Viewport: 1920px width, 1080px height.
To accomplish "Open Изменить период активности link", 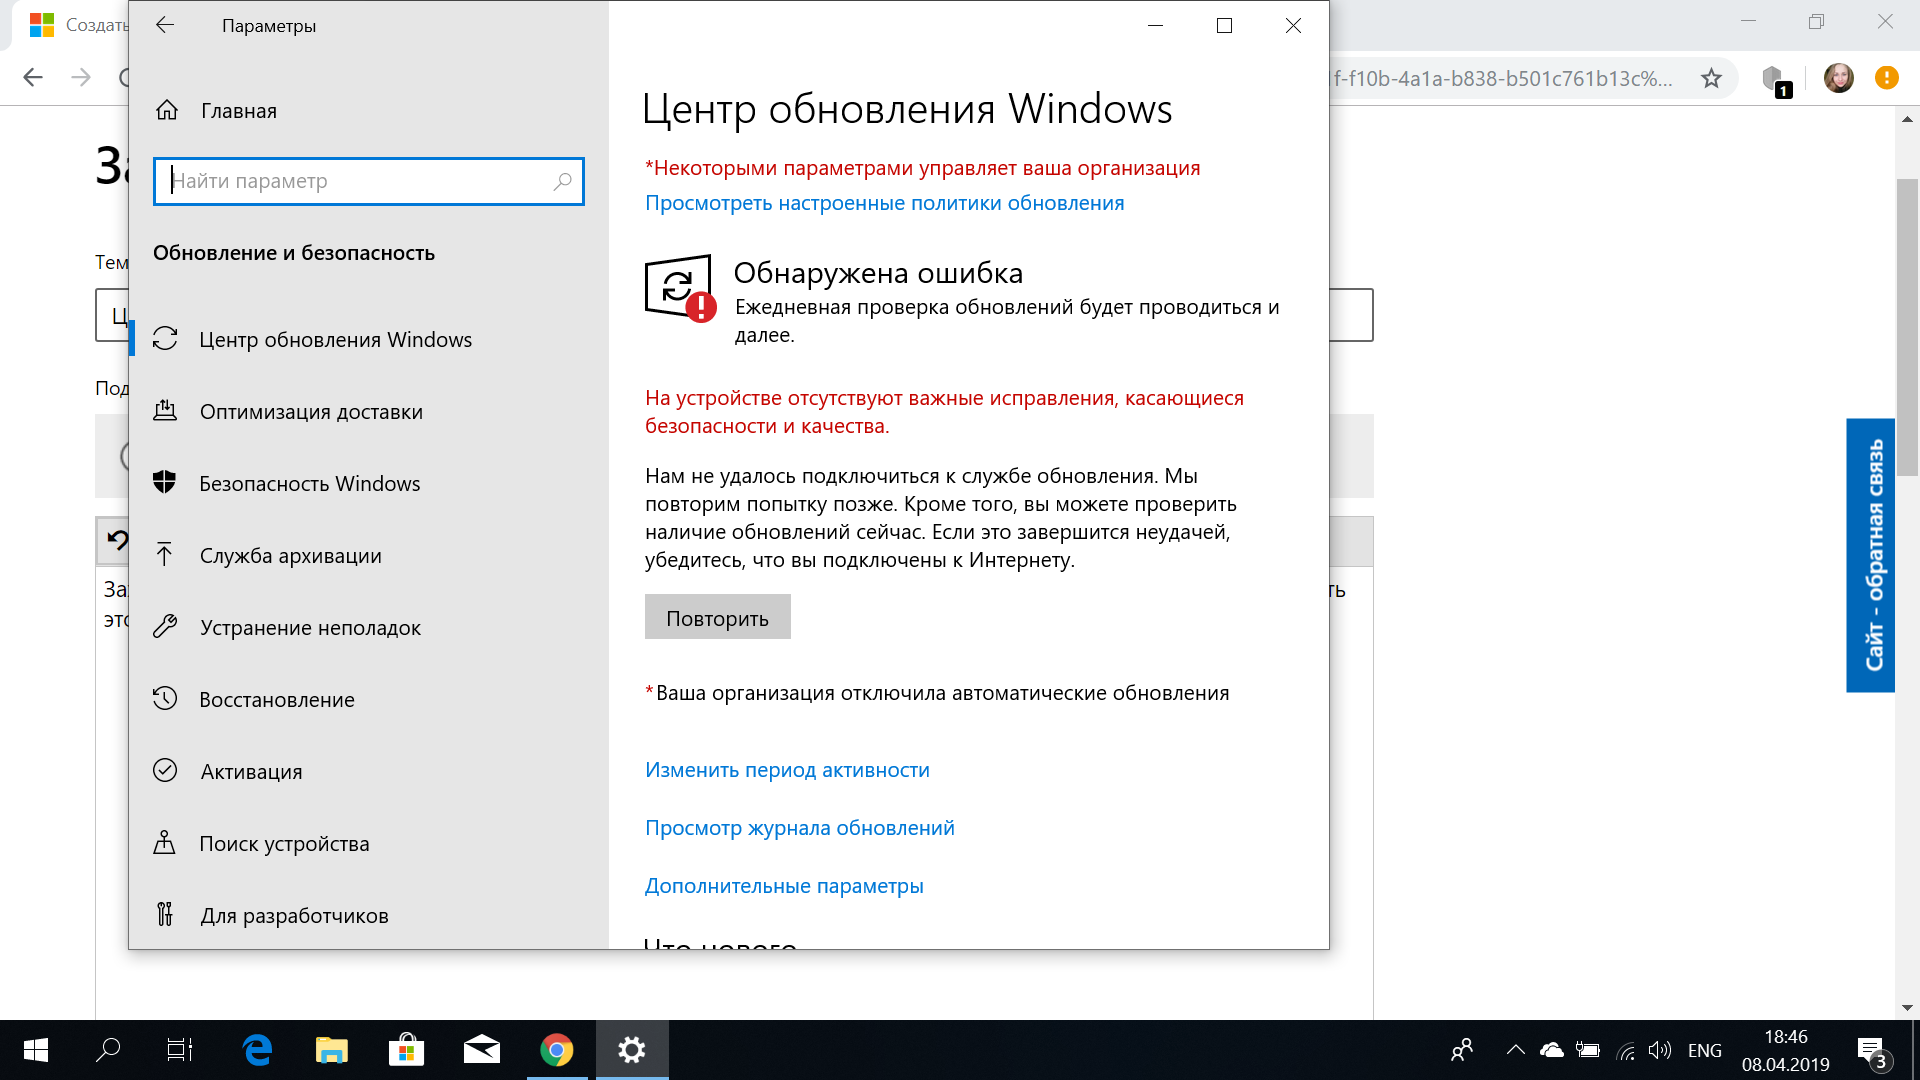I will click(x=787, y=770).
